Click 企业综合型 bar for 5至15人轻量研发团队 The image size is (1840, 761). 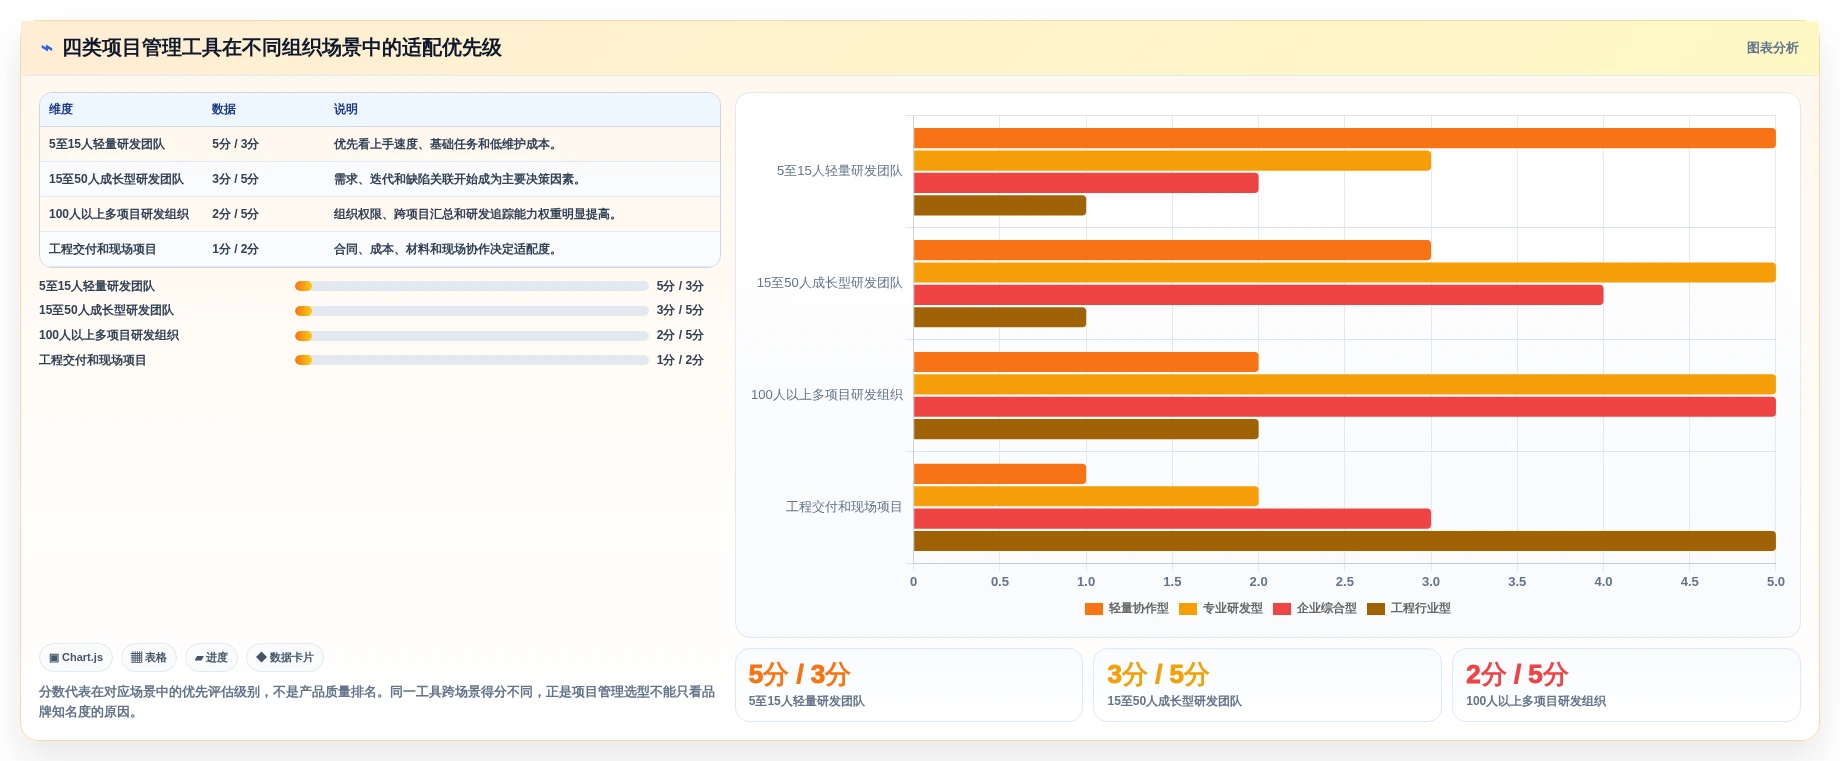pos(1086,183)
